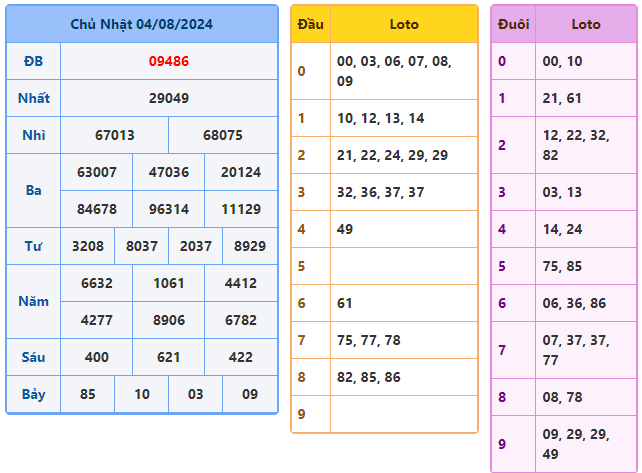Select the Loto header in the purple table
This screenshot has width=642, height=473.
[585, 24]
